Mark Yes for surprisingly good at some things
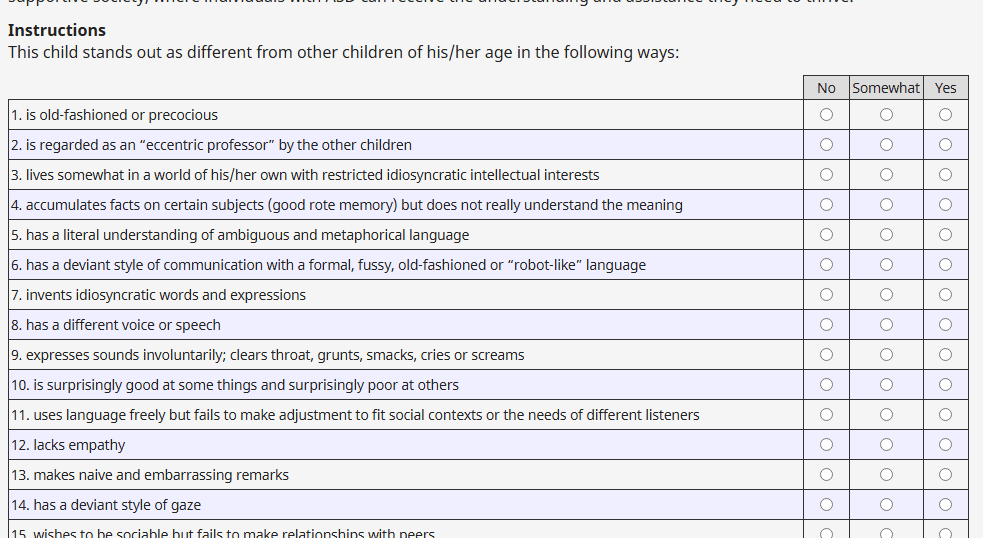 click(946, 385)
